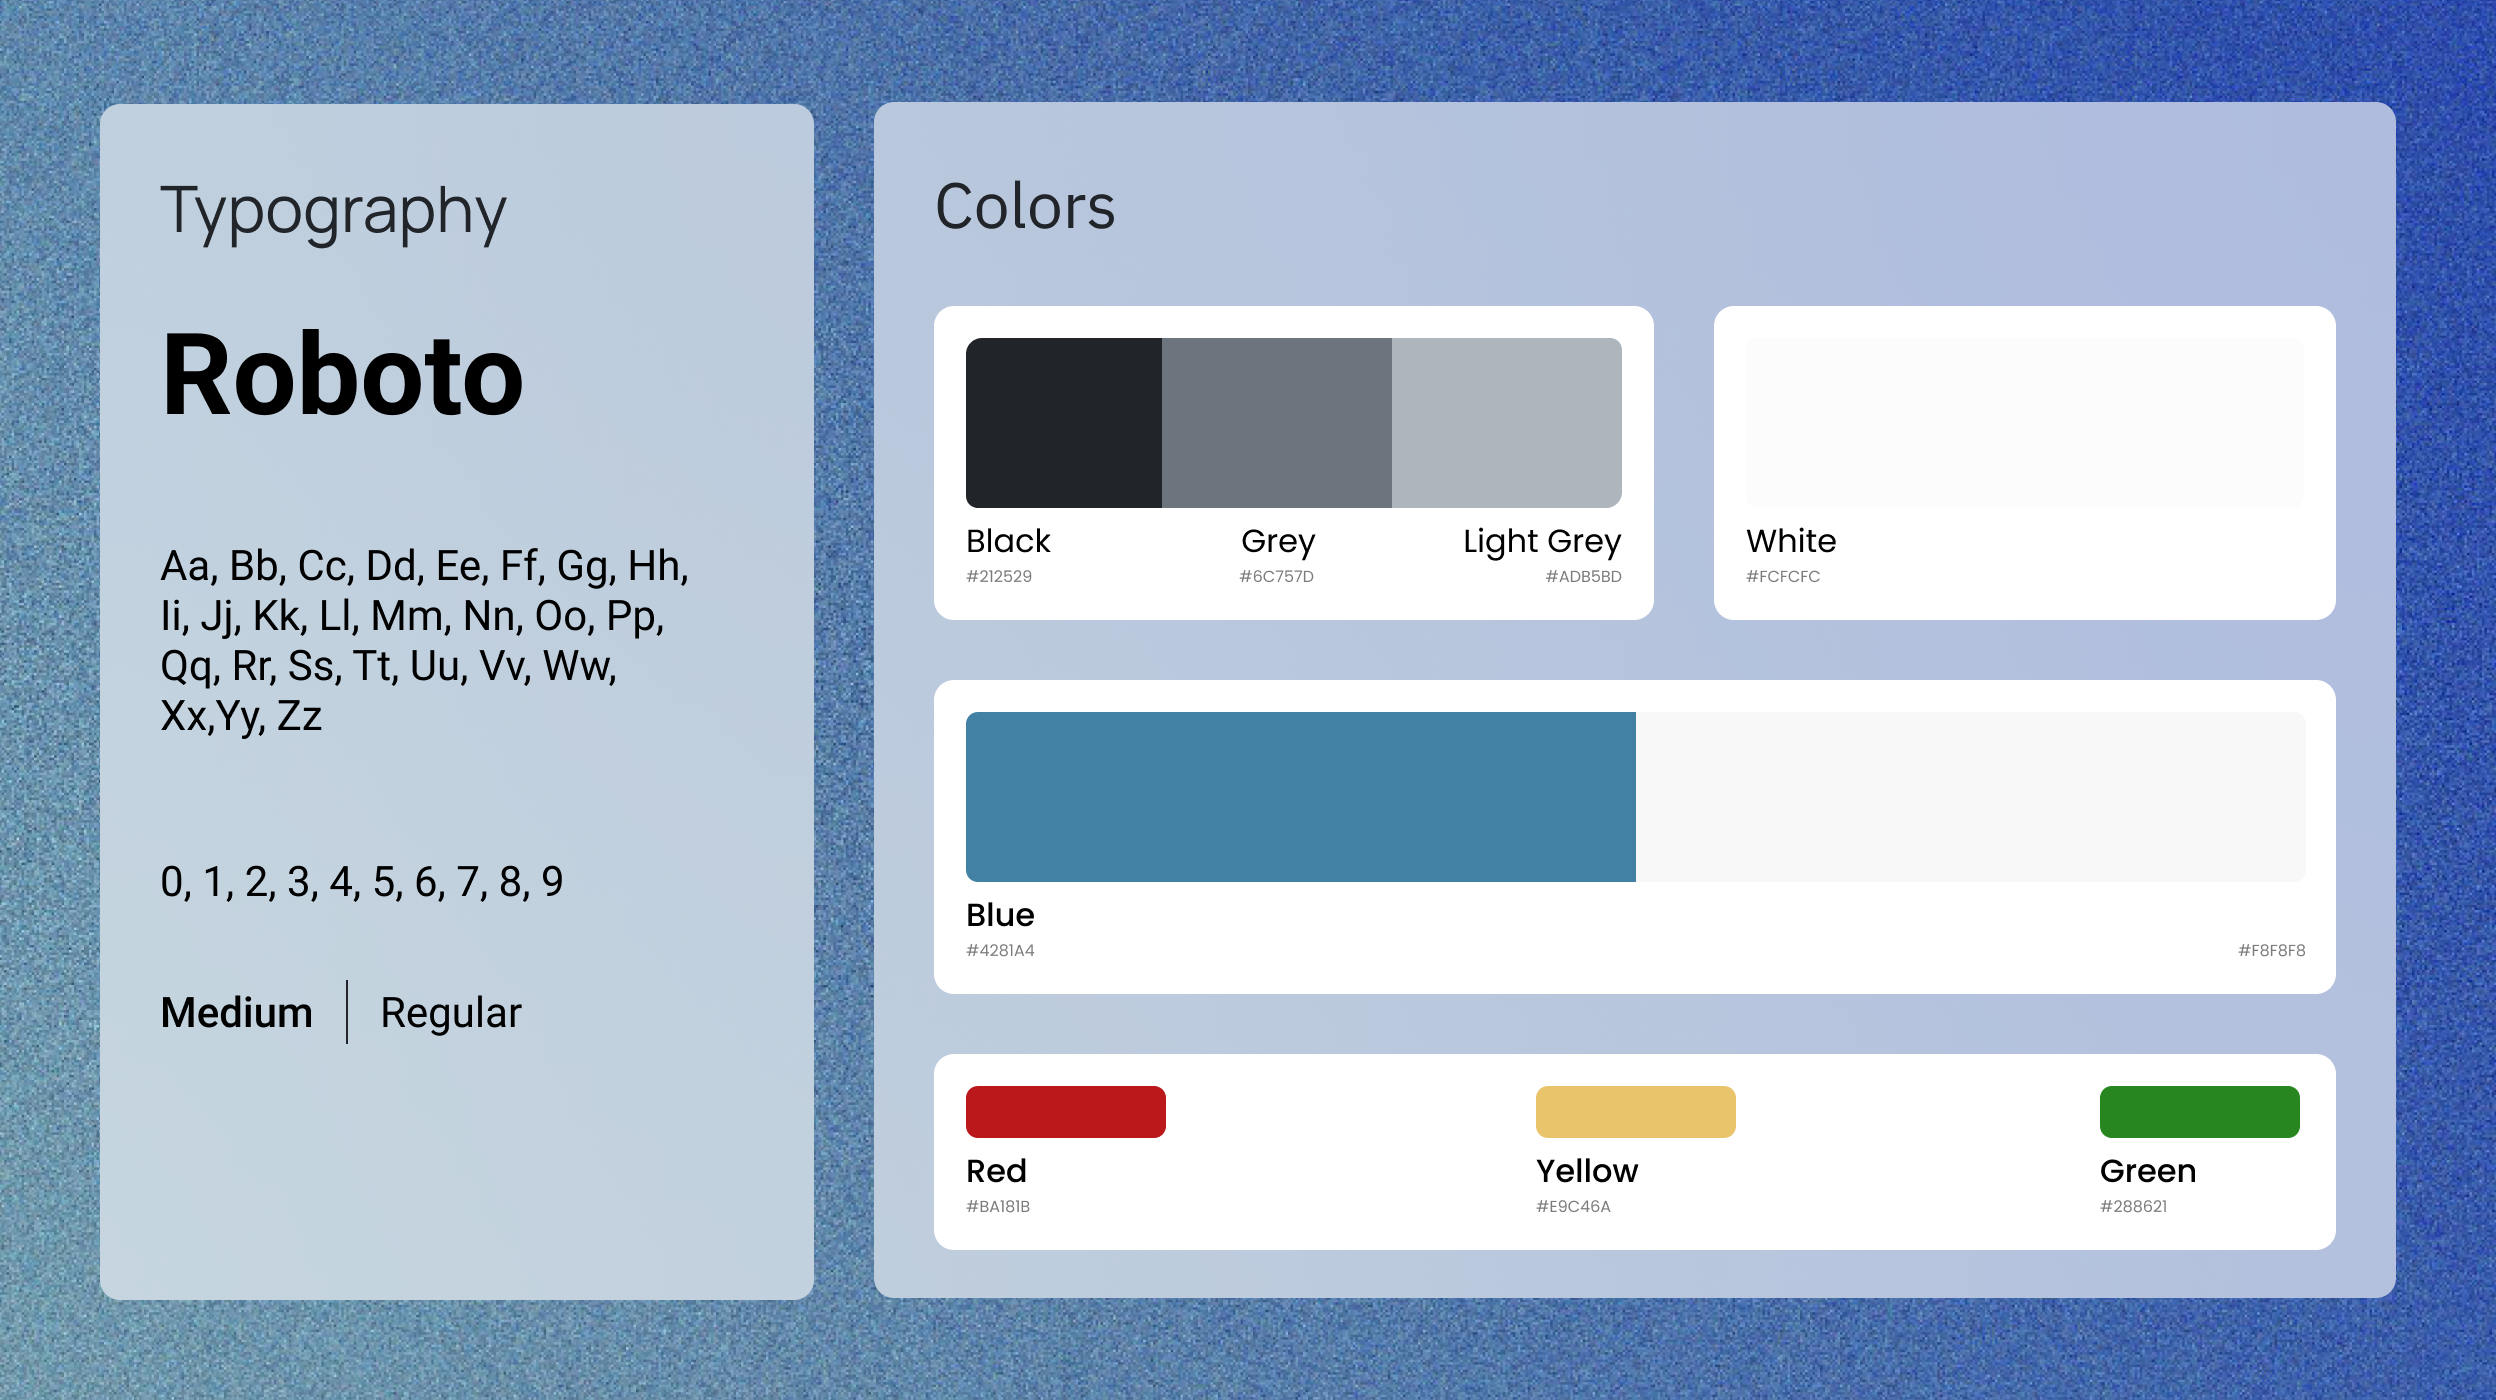Click the Colors heading

pos(1025,207)
